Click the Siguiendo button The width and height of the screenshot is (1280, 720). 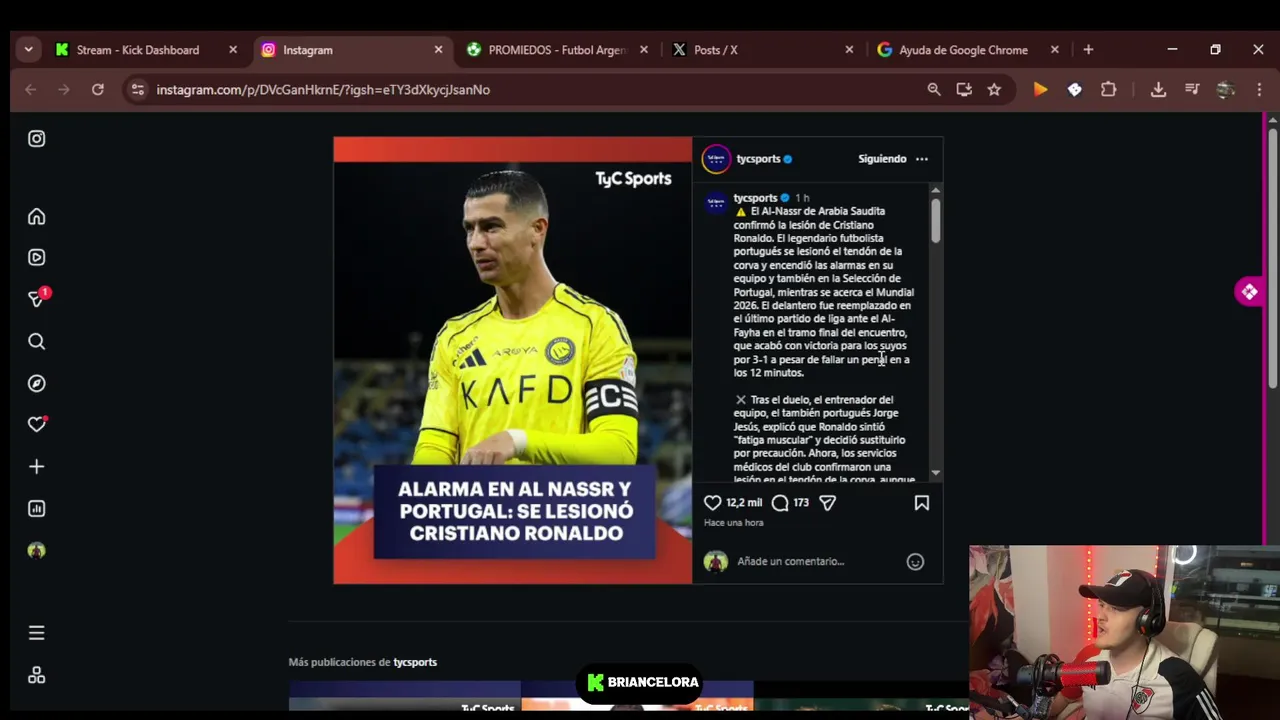coord(882,159)
